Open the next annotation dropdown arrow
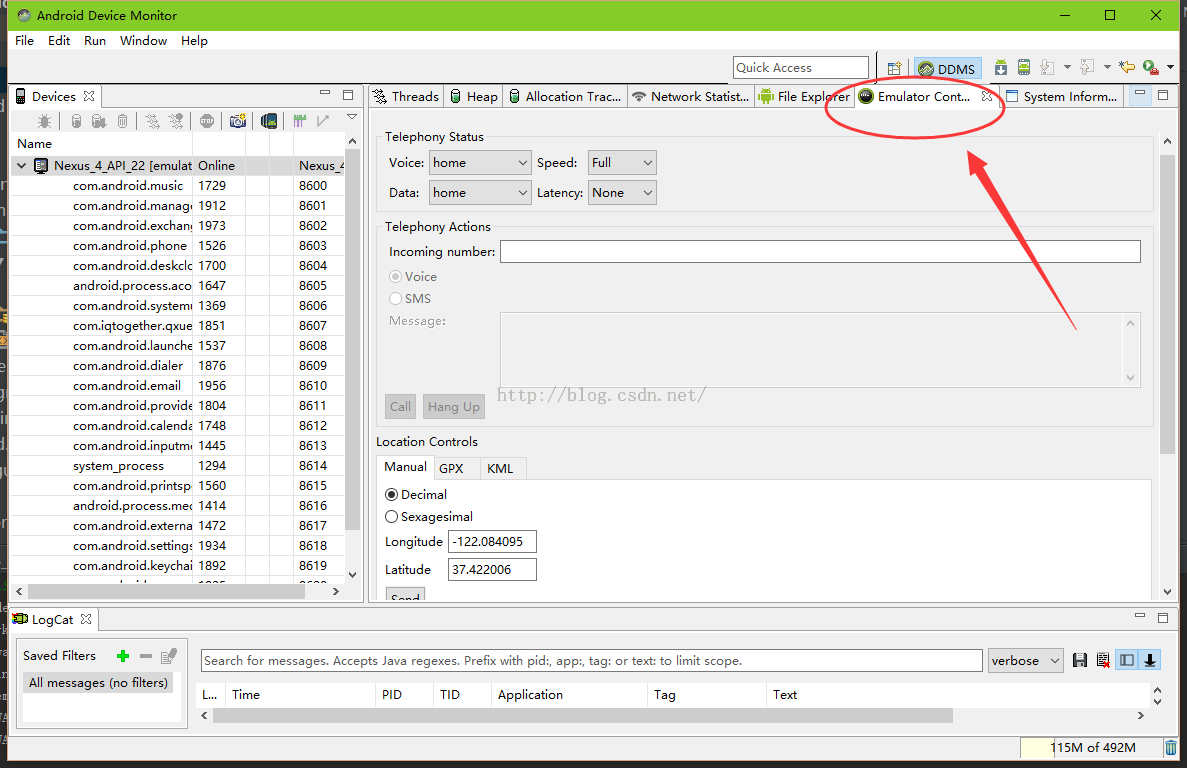1187x768 pixels. pos(1067,67)
